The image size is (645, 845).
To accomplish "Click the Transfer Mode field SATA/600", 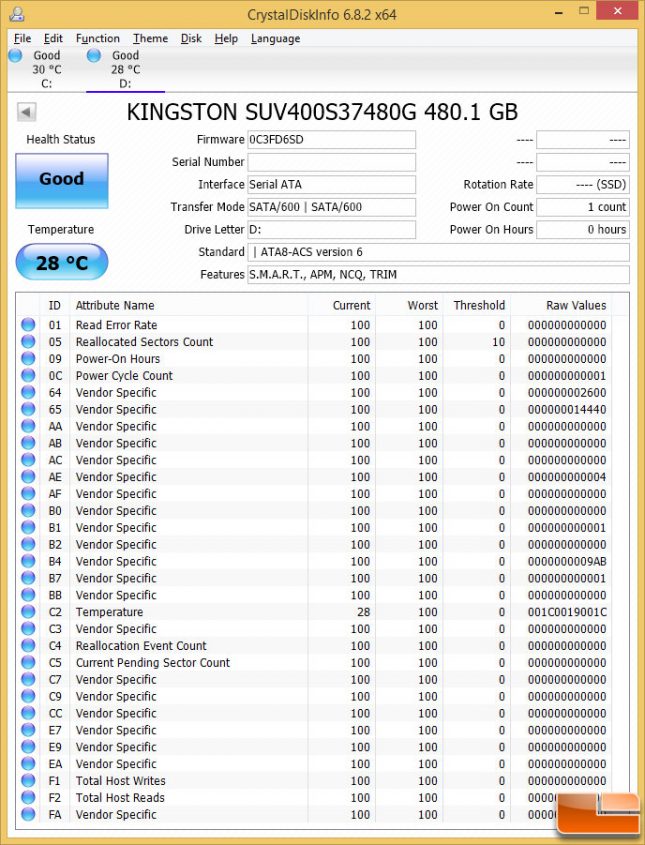I will (x=331, y=207).
